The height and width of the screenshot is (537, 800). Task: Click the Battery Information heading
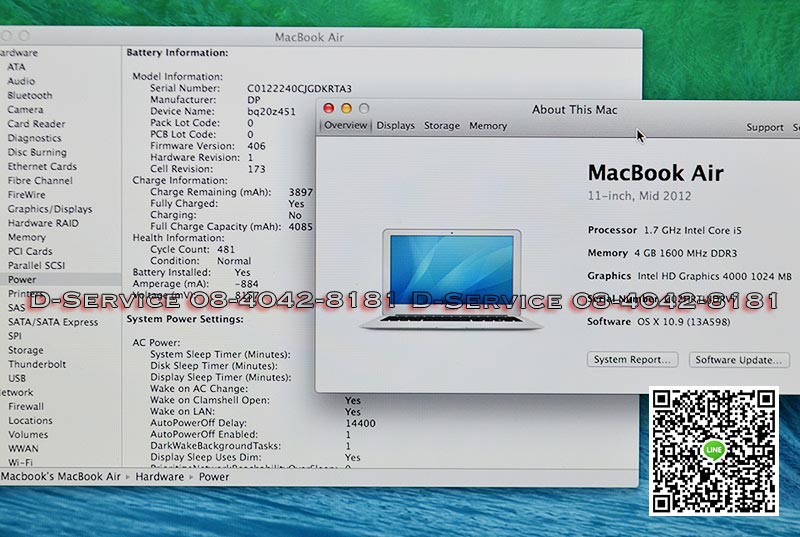(177, 53)
